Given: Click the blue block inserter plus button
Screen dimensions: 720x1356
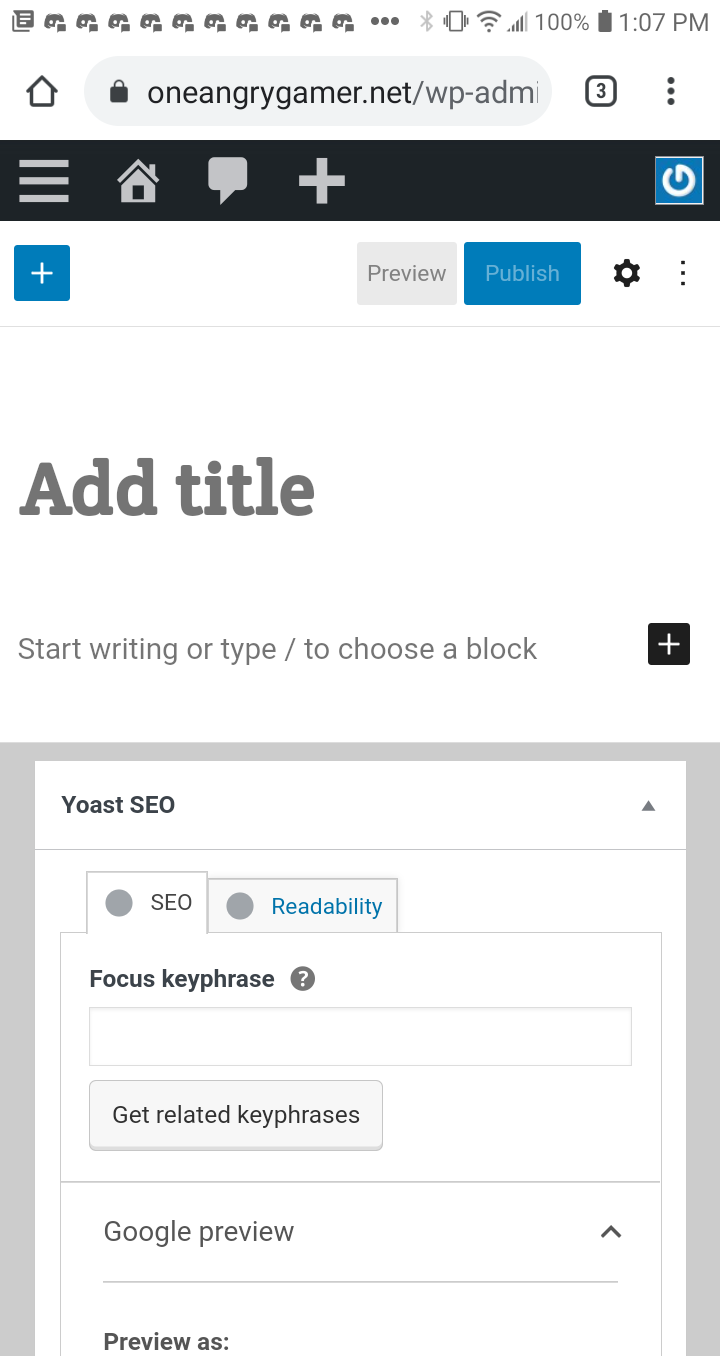Looking at the screenshot, I should (42, 273).
